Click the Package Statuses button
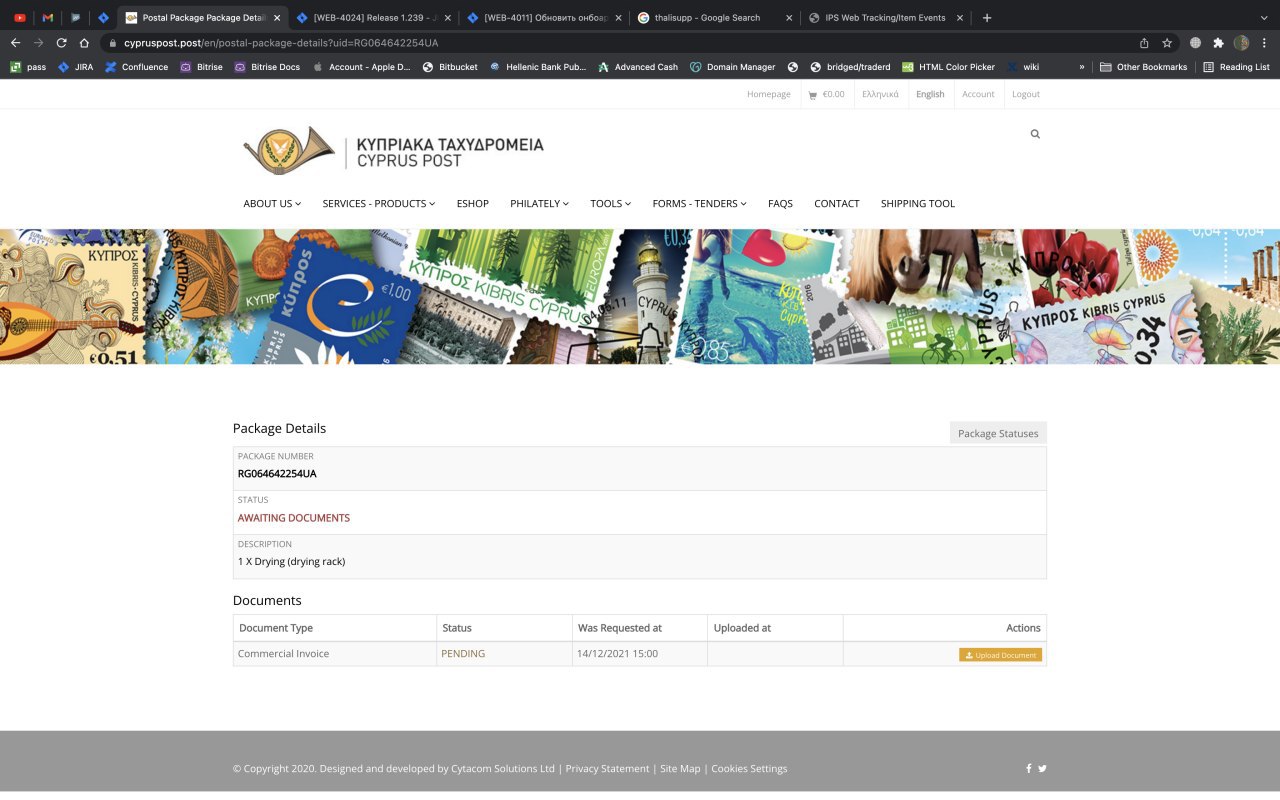 [x=997, y=433]
